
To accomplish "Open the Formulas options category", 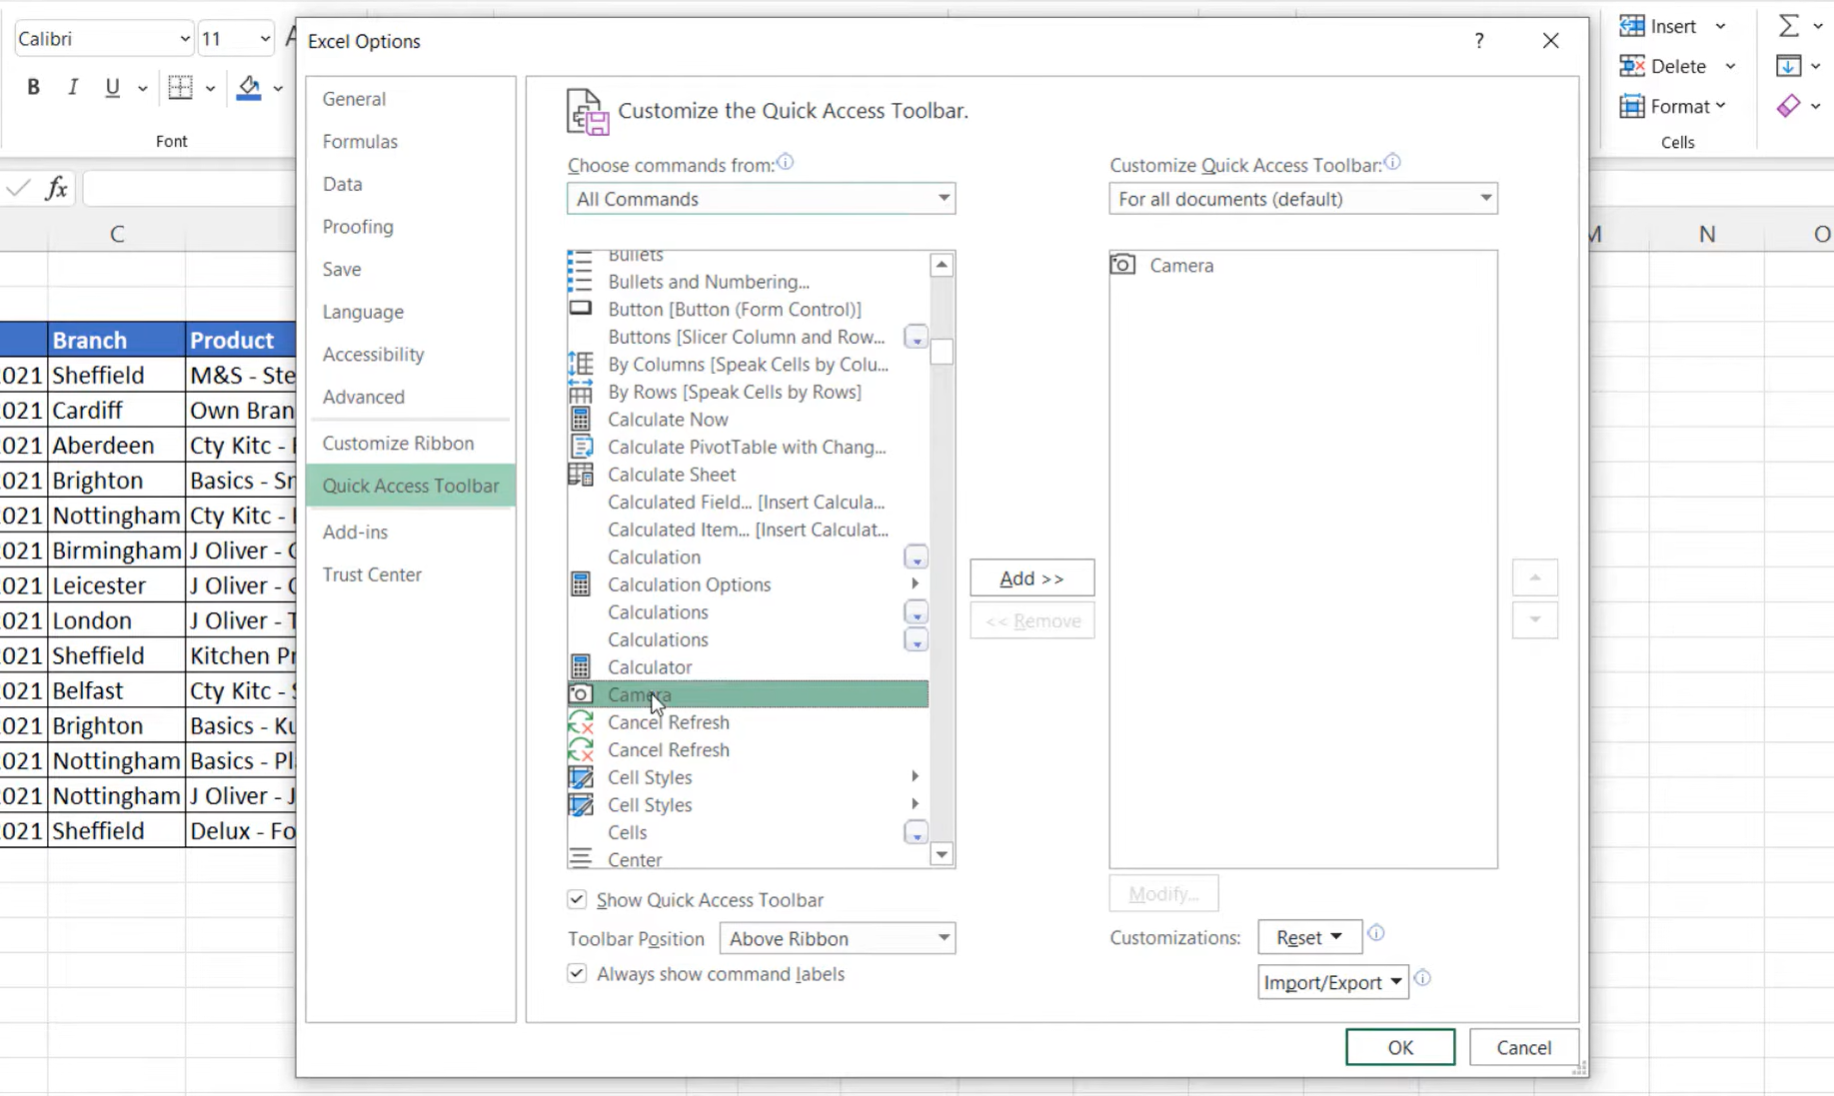I will point(360,141).
